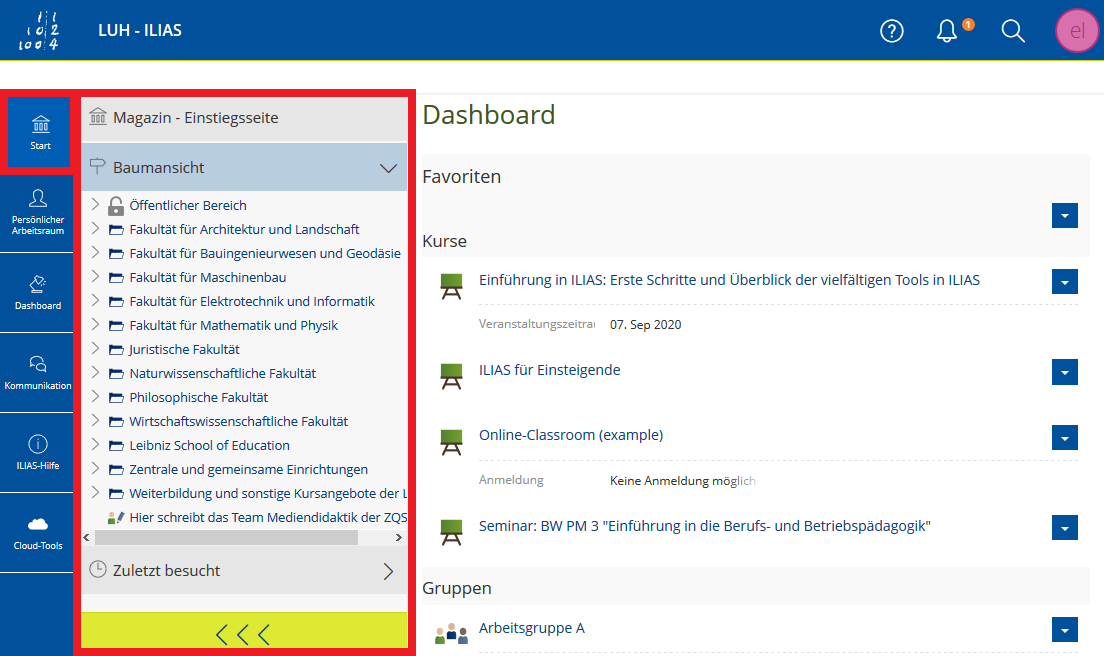Open actions dropdown for Seminar: BW PM 3

(x=1065, y=527)
